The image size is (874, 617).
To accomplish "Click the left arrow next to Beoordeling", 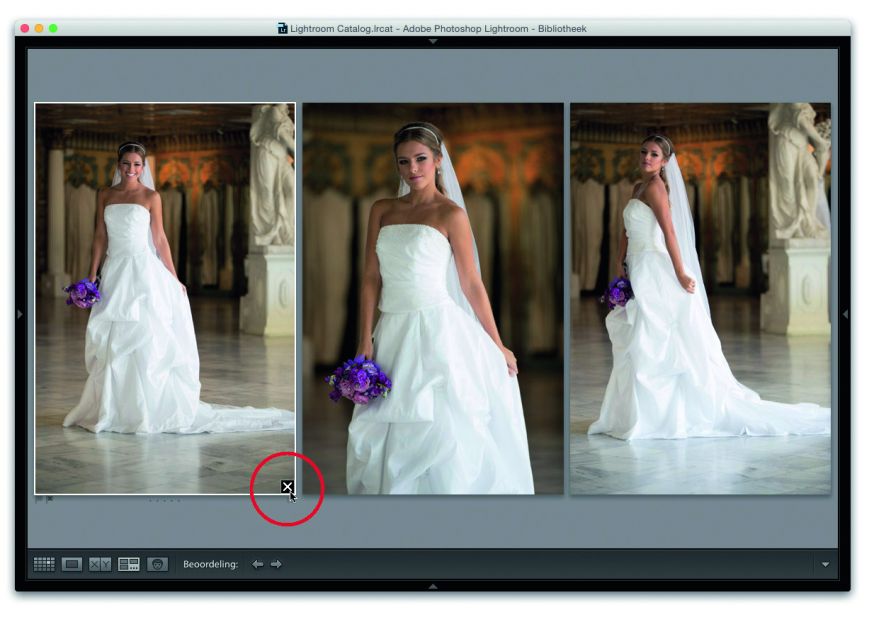I will 257,564.
